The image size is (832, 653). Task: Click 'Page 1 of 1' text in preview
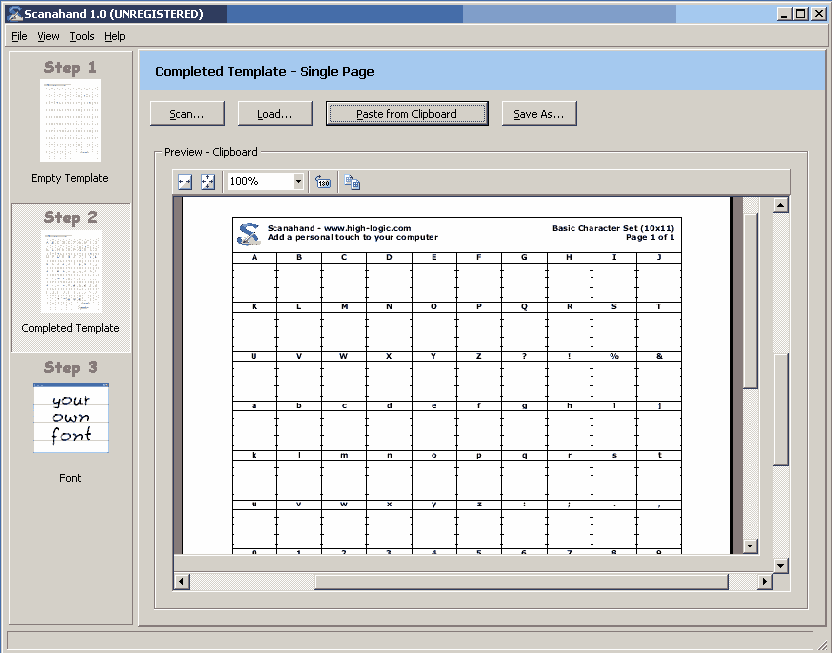pyautogui.click(x=650, y=237)
